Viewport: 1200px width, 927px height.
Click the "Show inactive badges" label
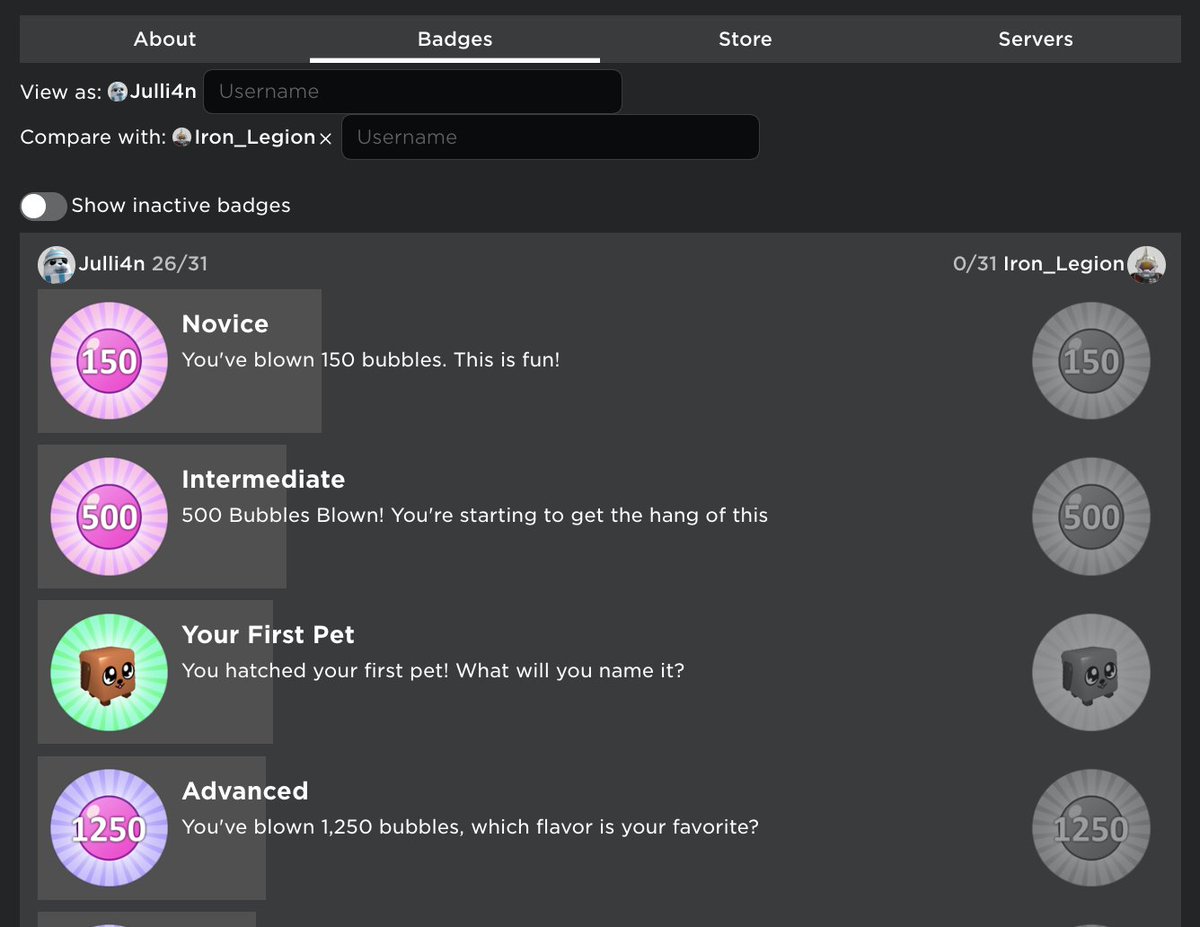click(181, 206)
